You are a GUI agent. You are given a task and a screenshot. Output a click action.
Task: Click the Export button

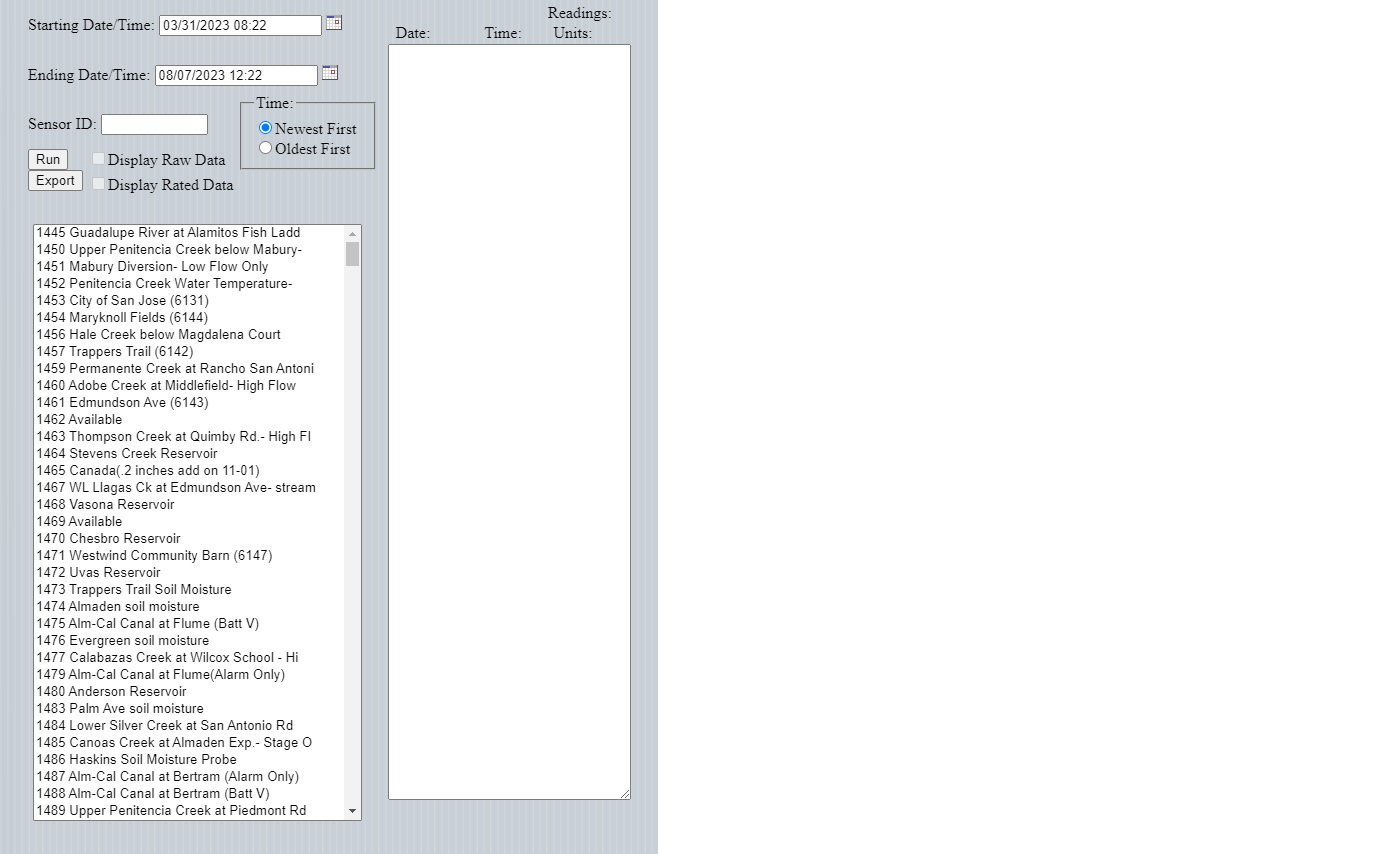point(55,181)
